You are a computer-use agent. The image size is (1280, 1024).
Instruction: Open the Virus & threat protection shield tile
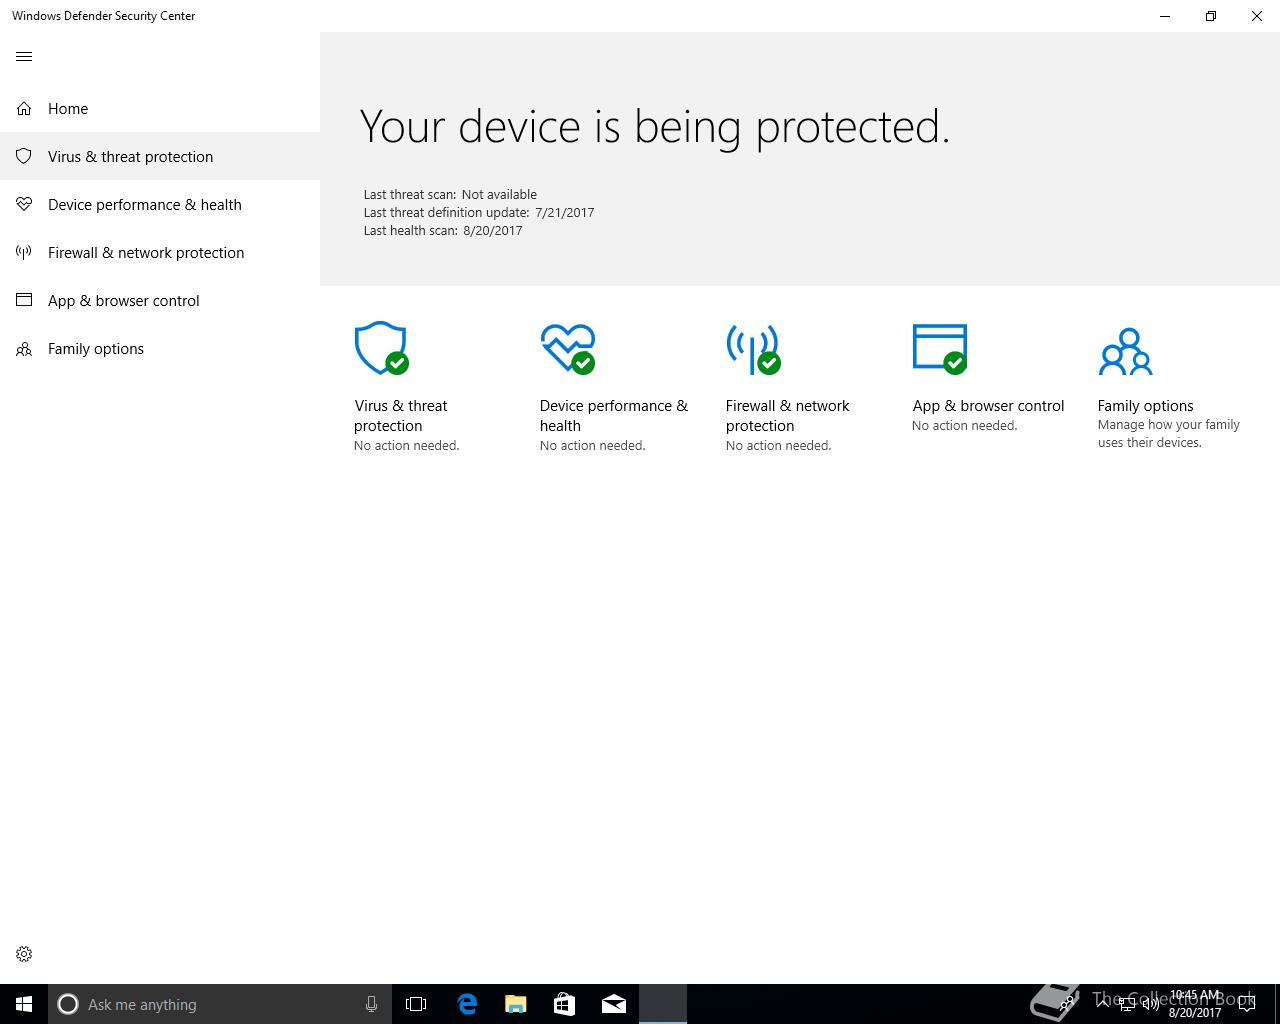point(381,348)
